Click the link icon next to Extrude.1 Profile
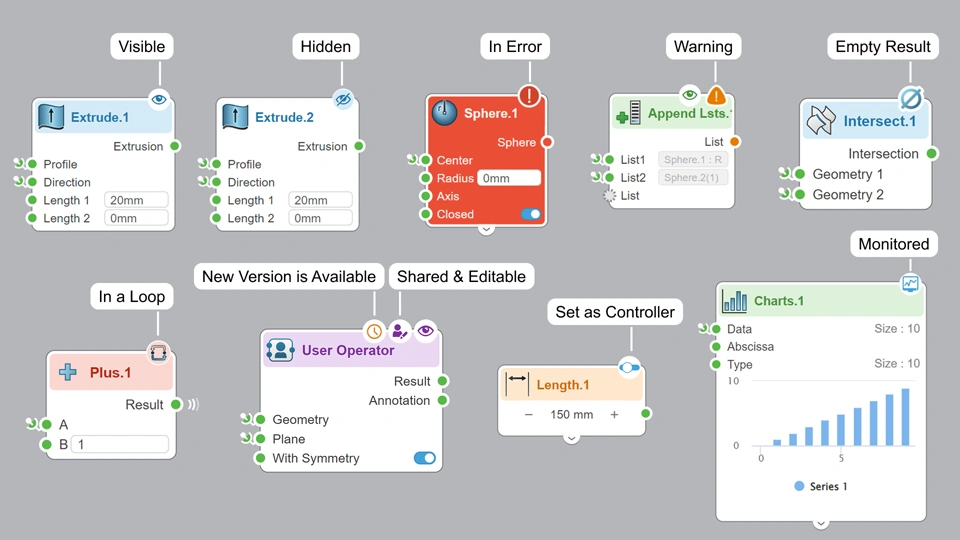 coord(20,163)
